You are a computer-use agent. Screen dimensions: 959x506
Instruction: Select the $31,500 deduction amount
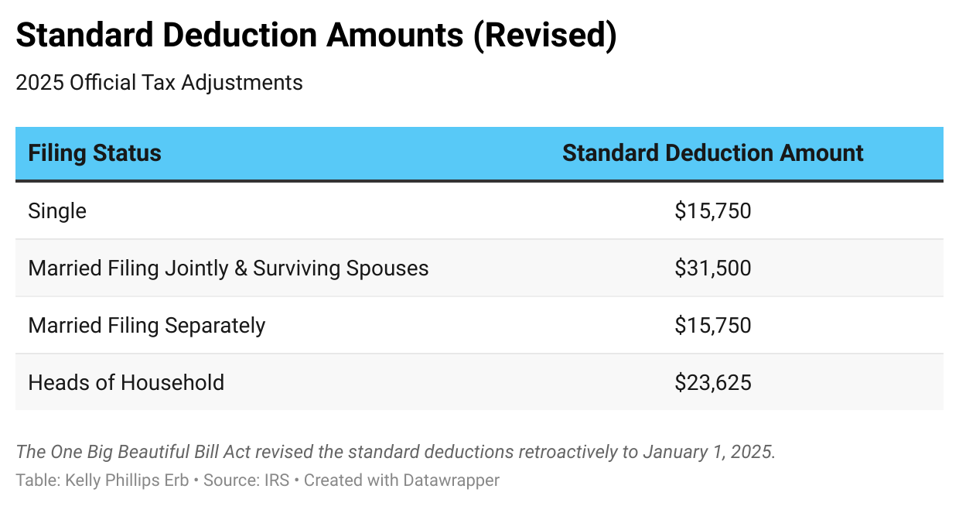pyautogui.click(x=712, y=268)
